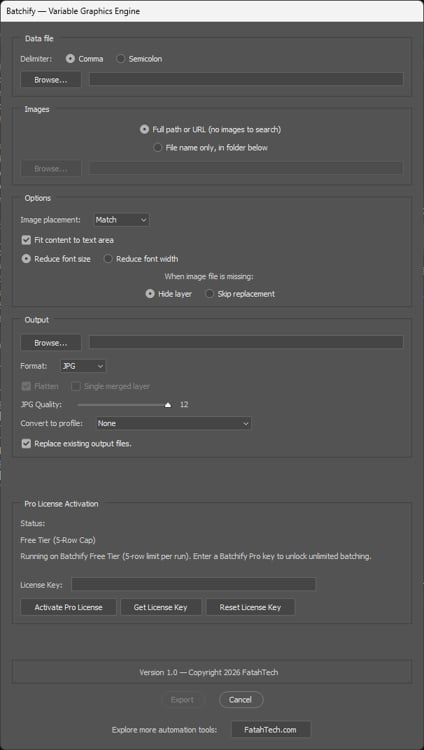This screenshot has height=750, width=424.
Task: Click Browse in the Output section
Action: coord(51,343)
